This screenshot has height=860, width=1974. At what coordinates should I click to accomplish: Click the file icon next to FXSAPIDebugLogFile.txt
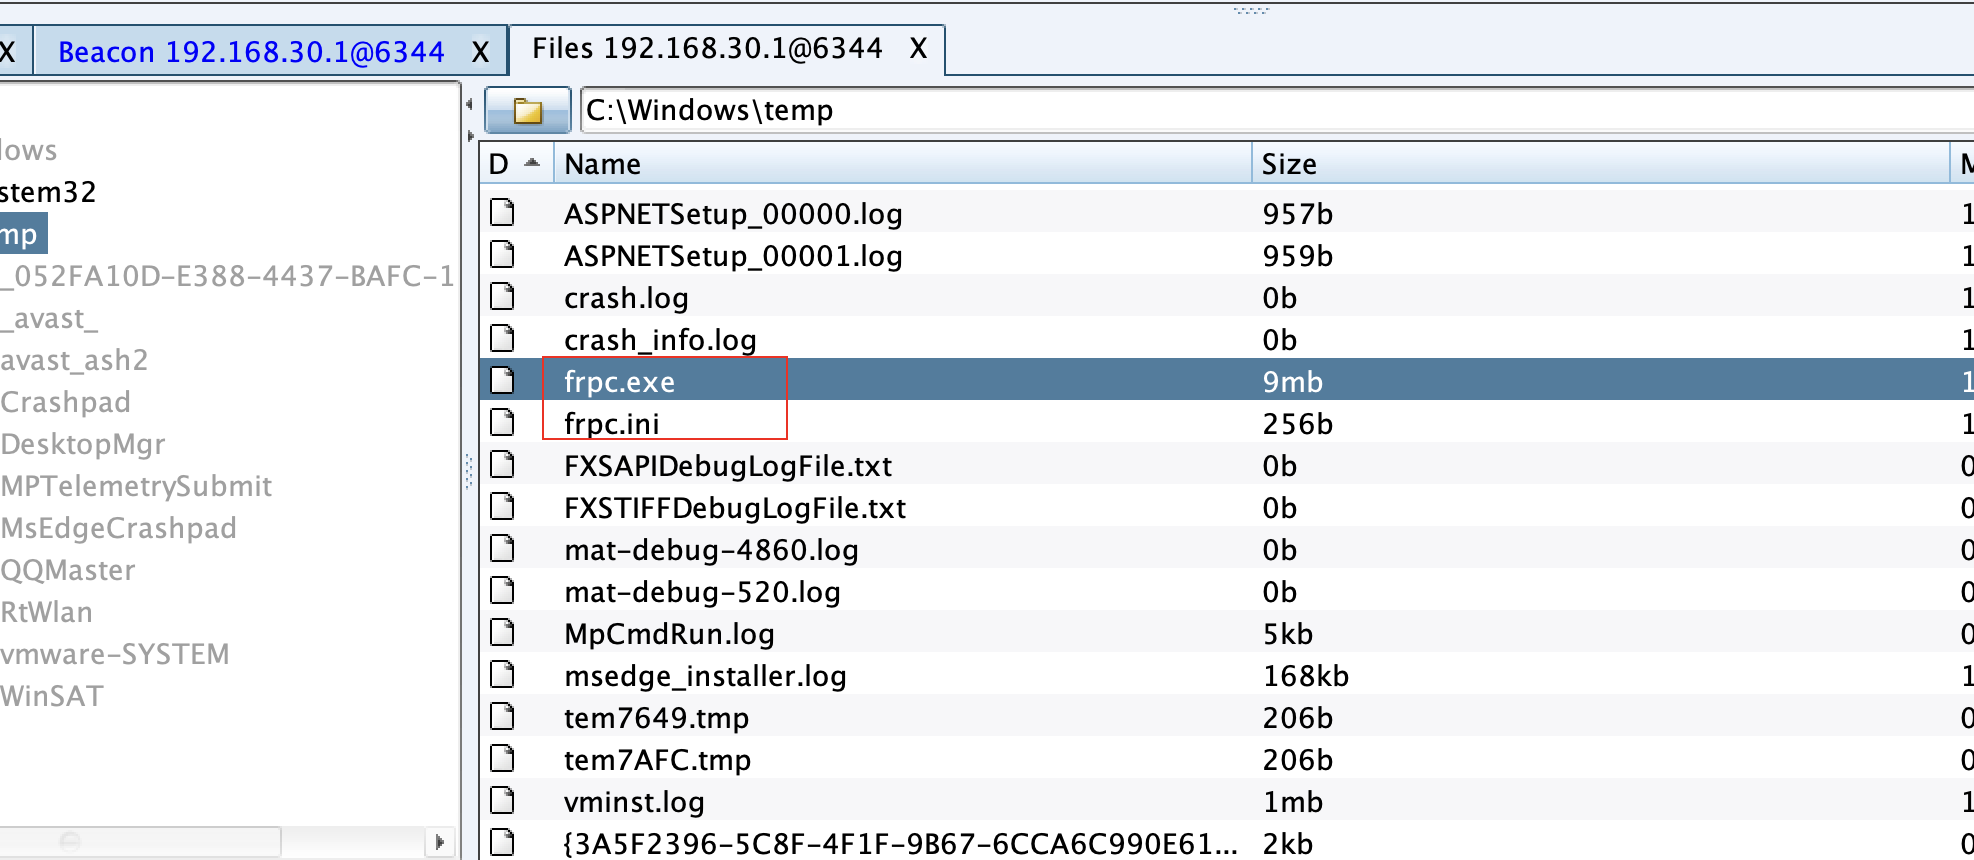tap(502, 465)
